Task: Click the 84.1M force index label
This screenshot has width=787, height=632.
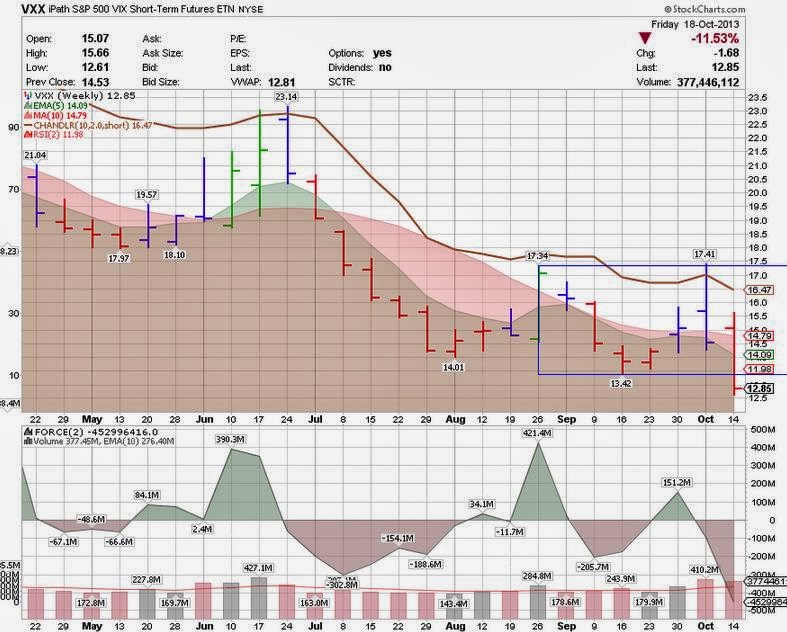Action: [x=147, y=495]
